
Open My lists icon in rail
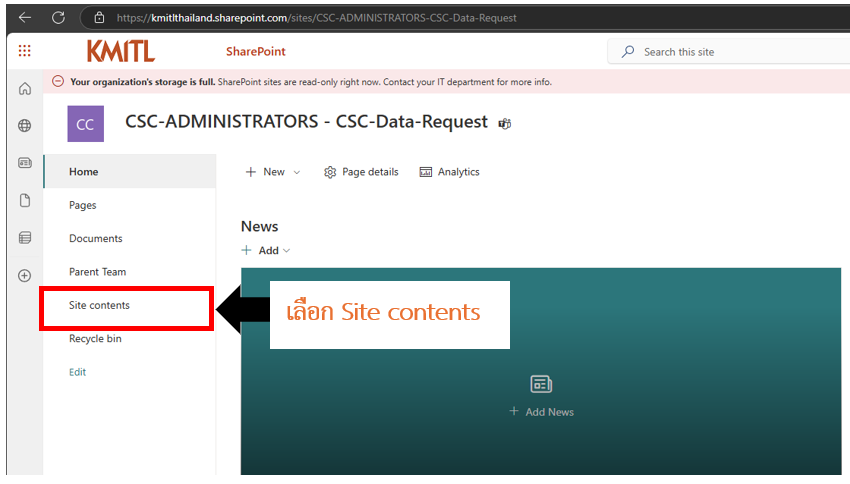(25, 238)
